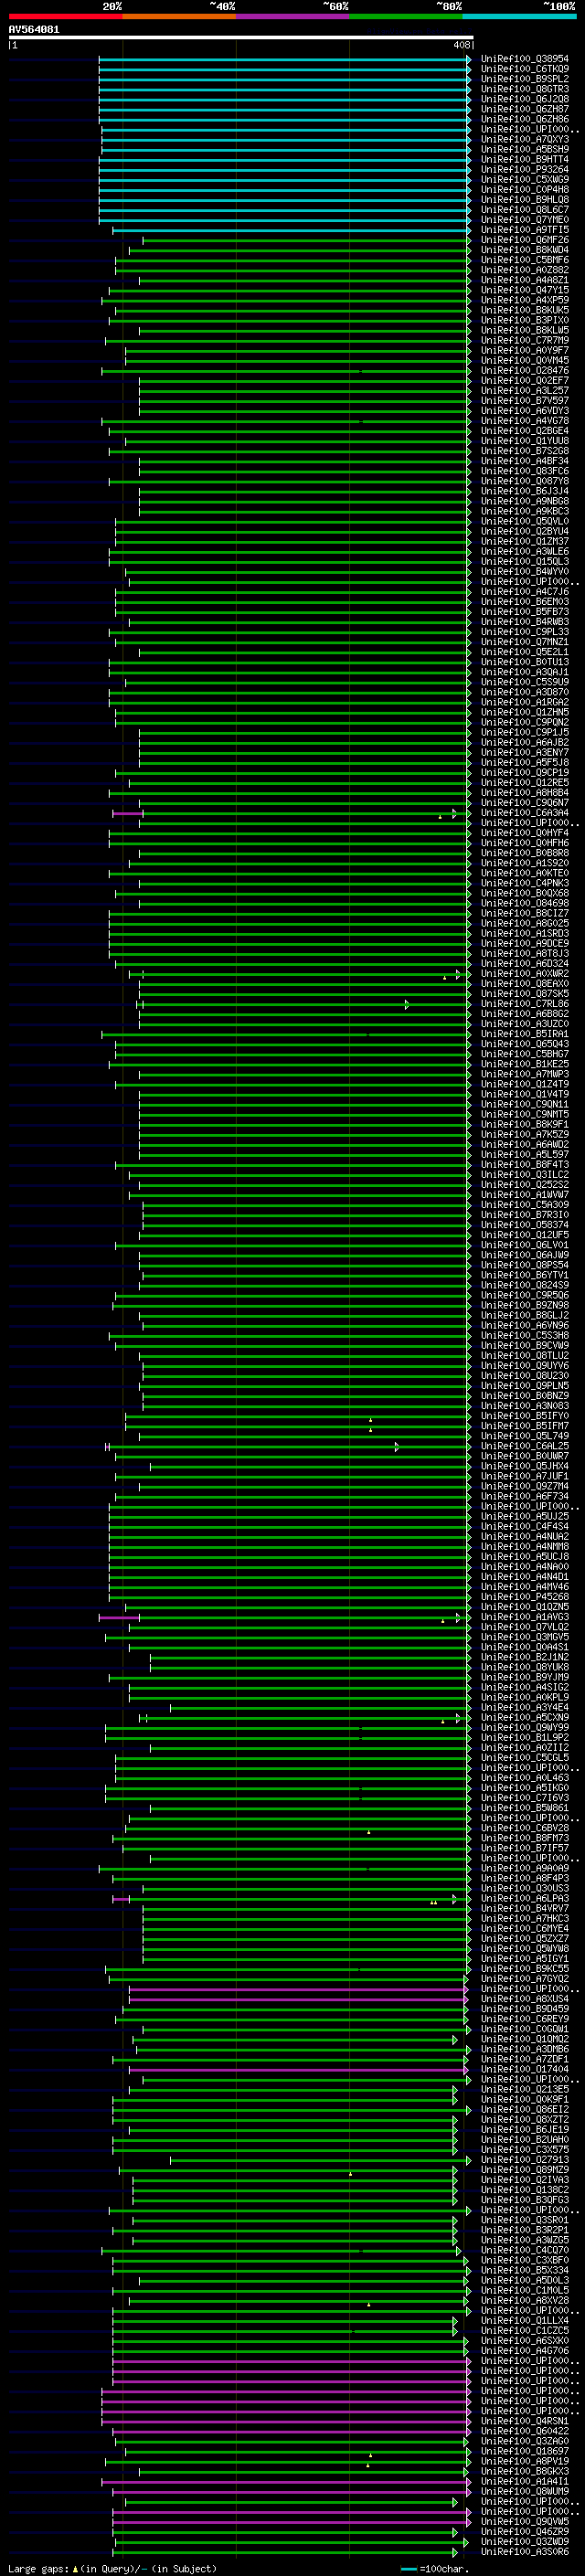
Task: Select hit label UniRef100_A4XP59
Action: pos(524,300)
